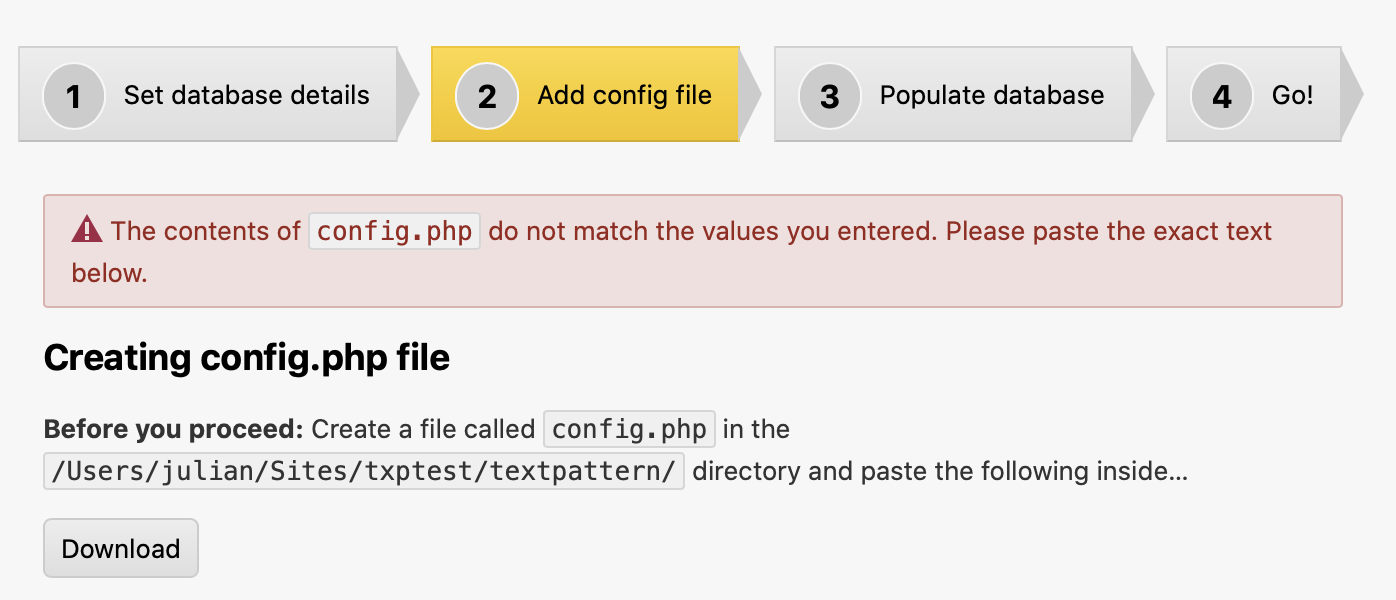Select the Go! step label
The height and width of the screenshot is (600, 1396).
coord(1292,95)
